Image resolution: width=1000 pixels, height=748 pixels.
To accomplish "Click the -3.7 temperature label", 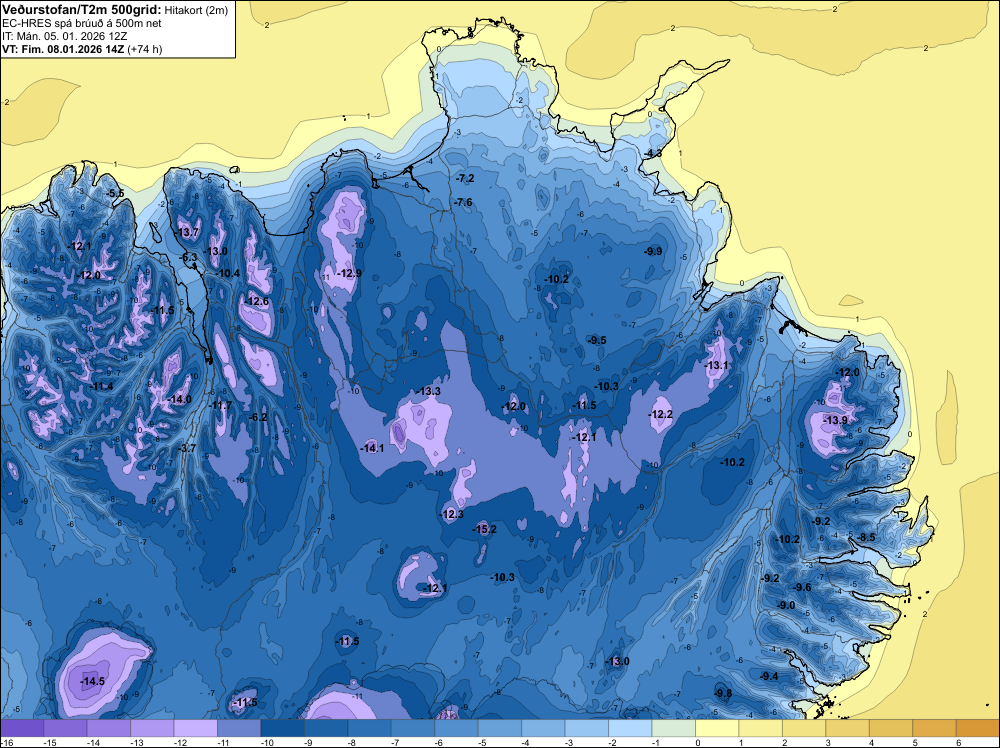I will coord(188,448).
